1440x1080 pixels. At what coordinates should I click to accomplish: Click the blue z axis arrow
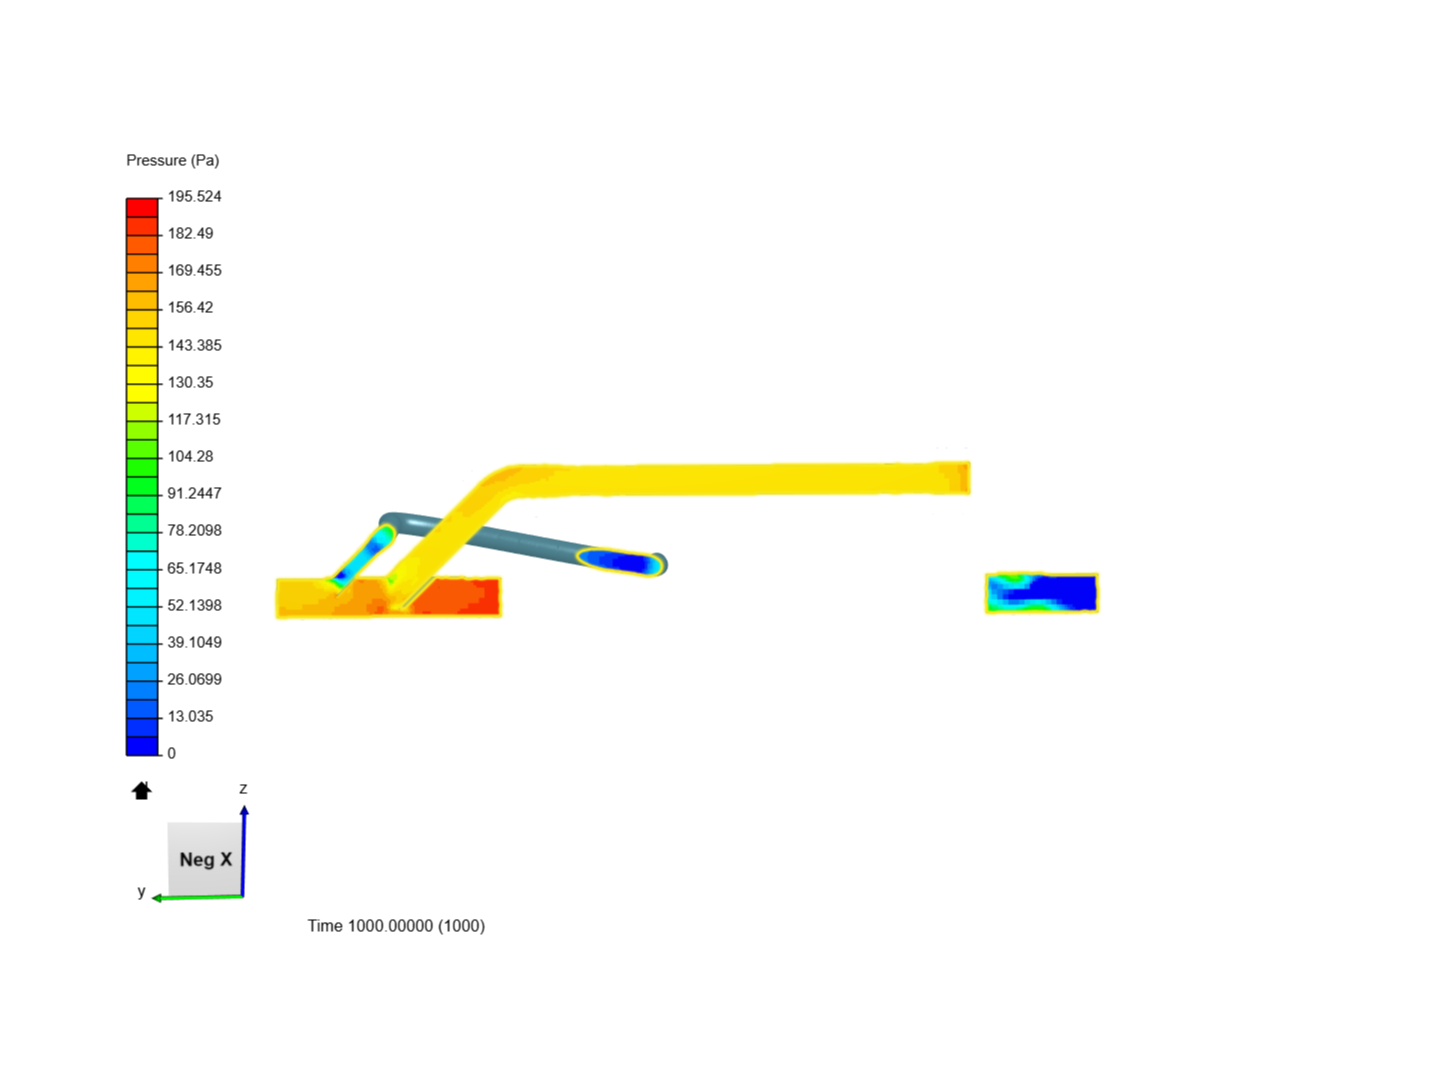coord(243,850)
